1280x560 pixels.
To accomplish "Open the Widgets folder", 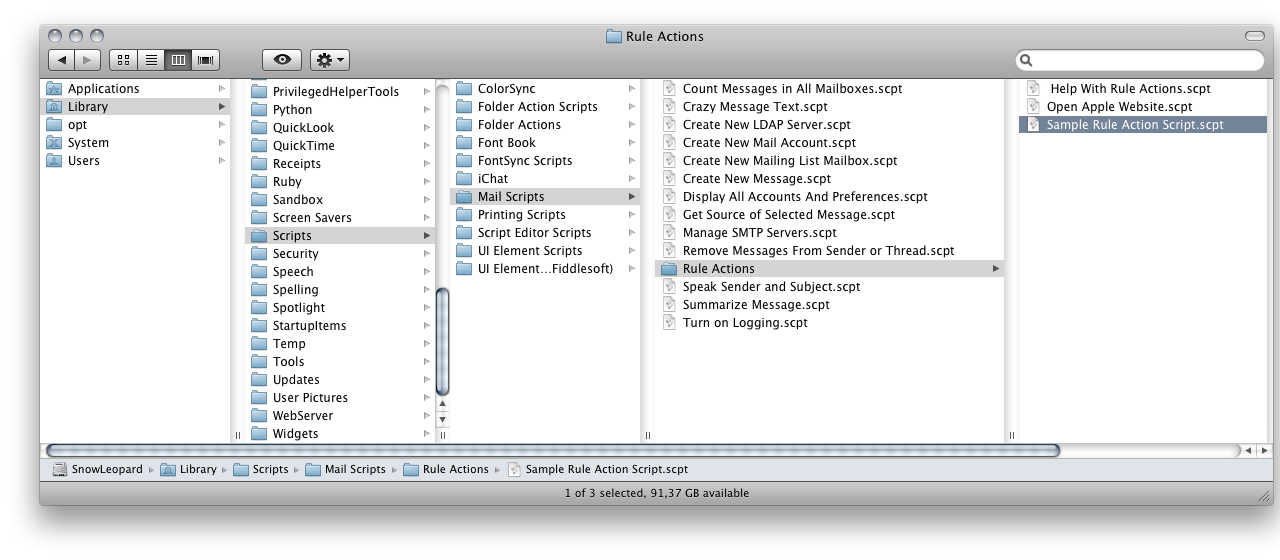I will coord(295,434).
